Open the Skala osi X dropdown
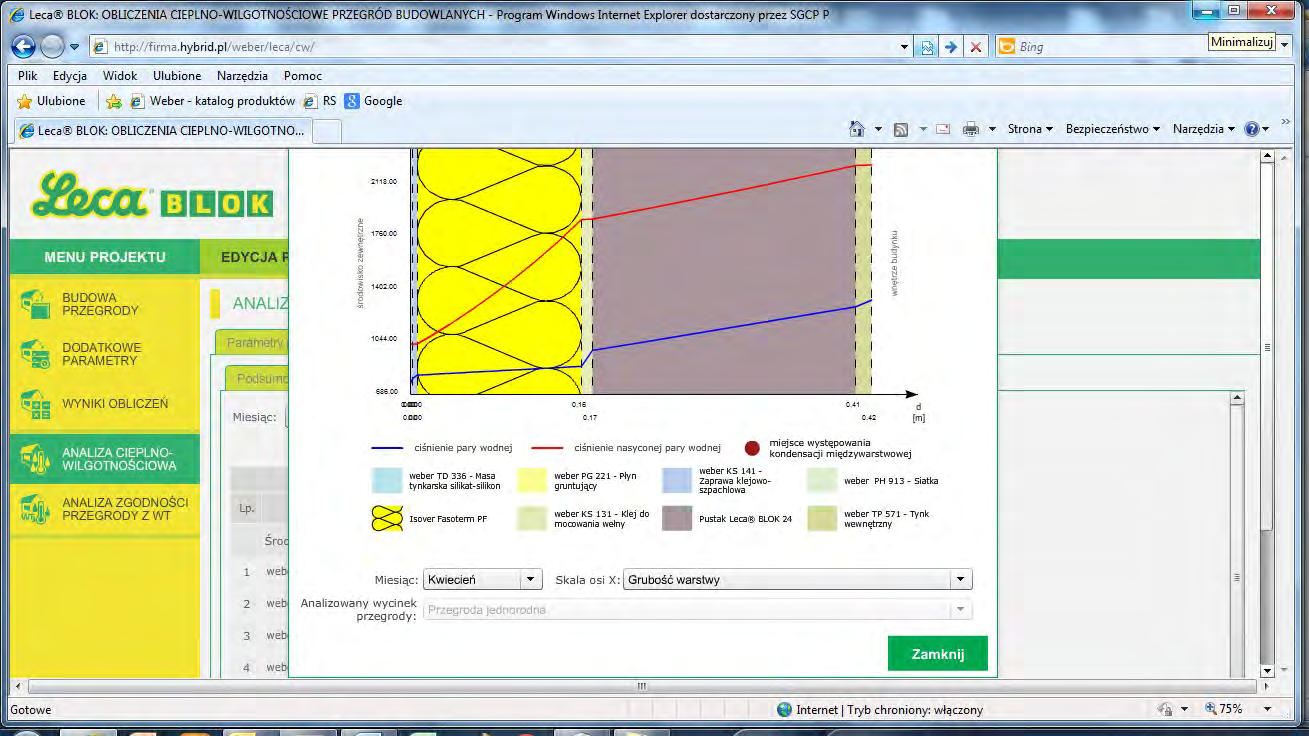 click(x=798, y=580)
